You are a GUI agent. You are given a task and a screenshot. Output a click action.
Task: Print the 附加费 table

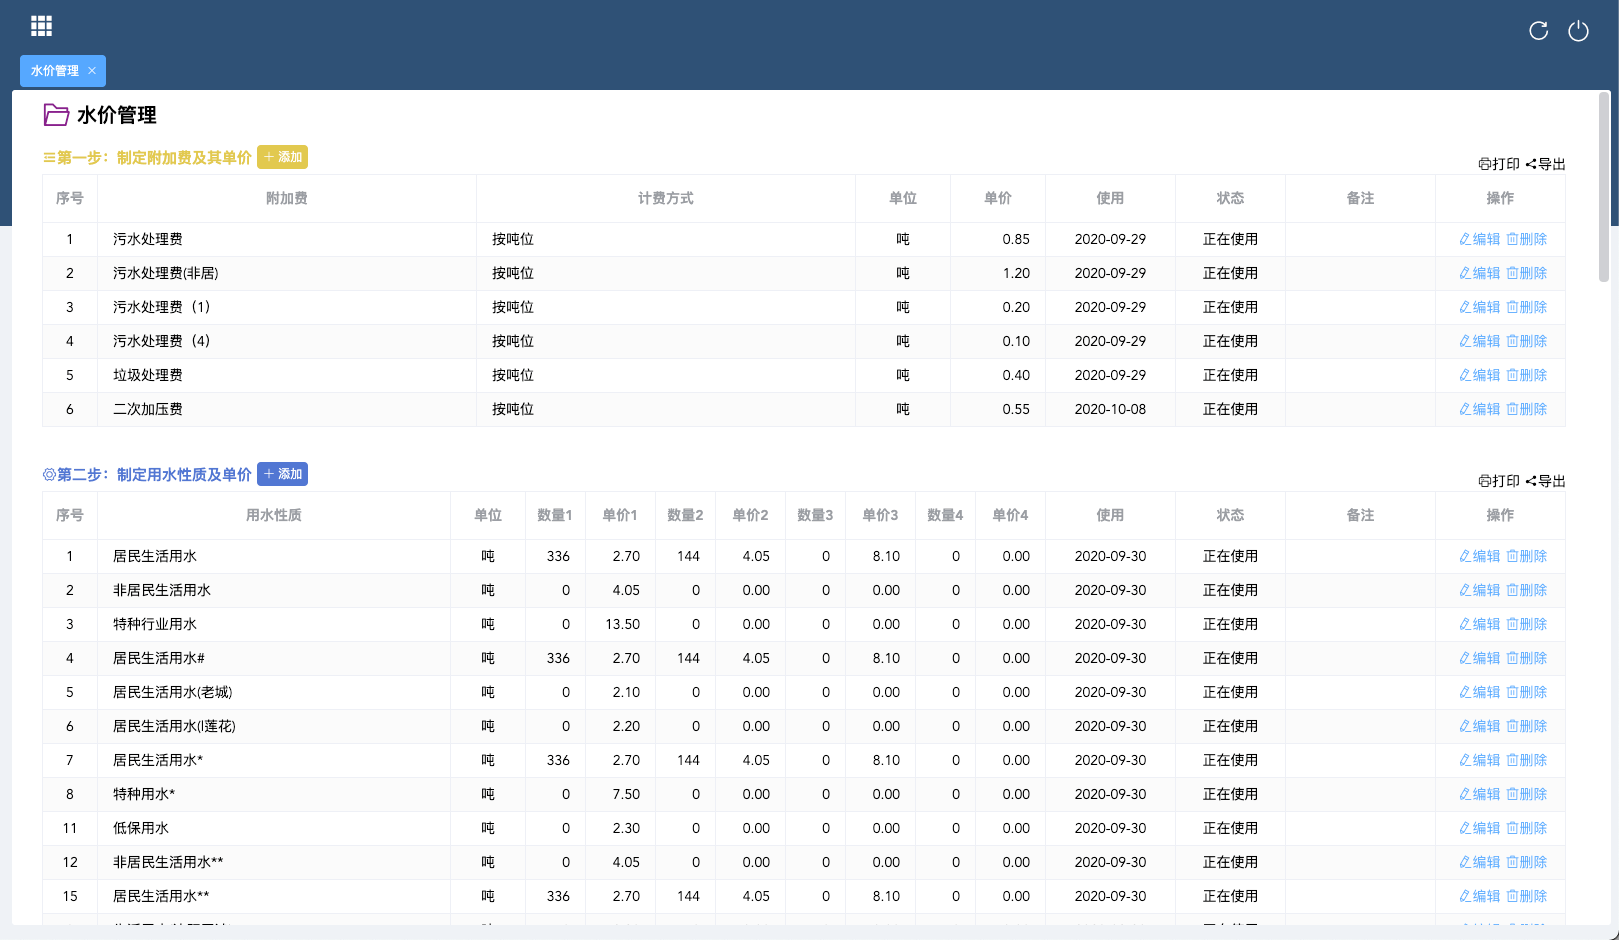pyautogui.click(x=1499, y=164)
